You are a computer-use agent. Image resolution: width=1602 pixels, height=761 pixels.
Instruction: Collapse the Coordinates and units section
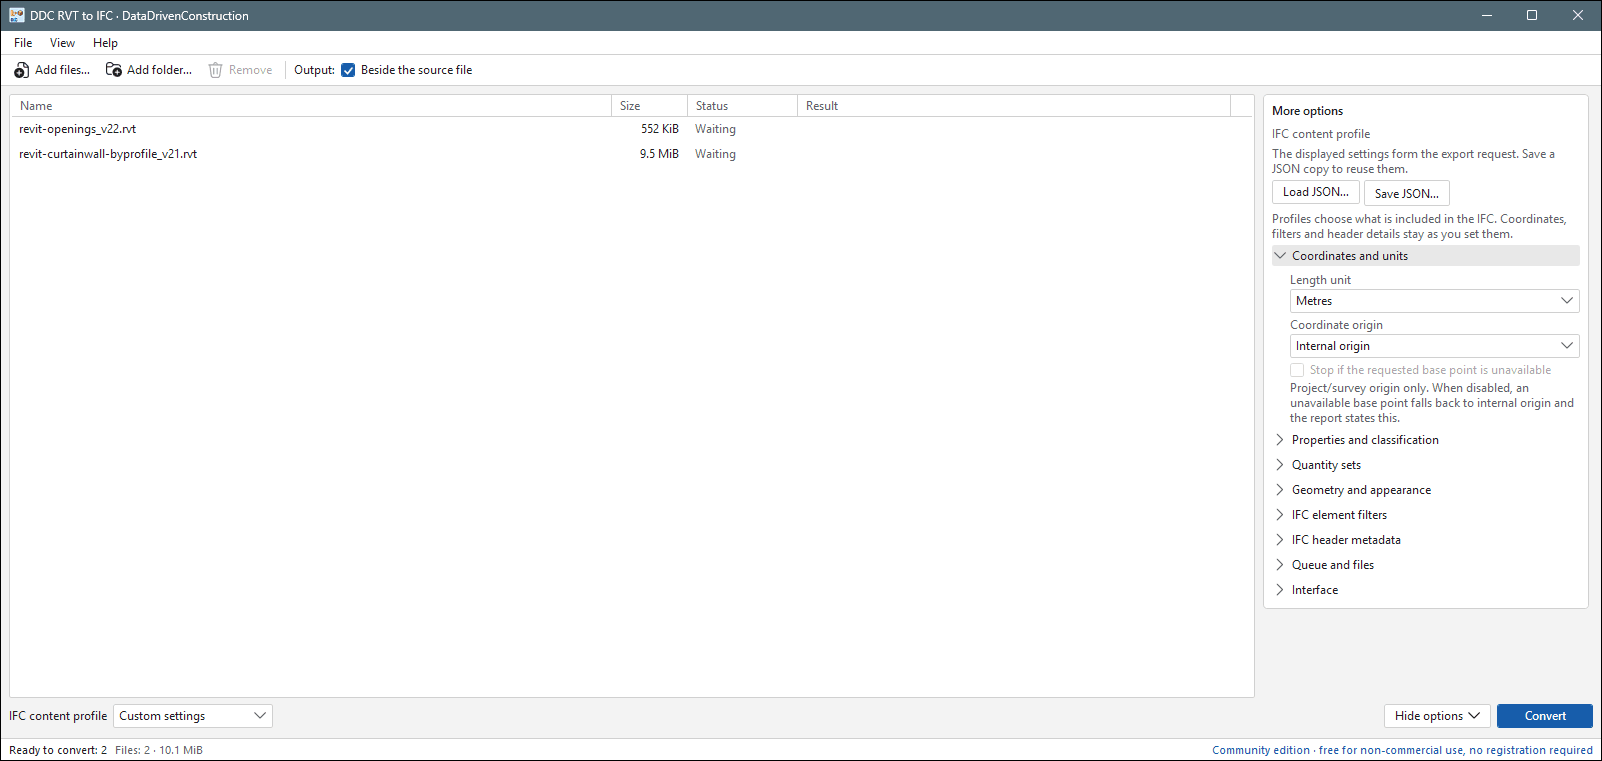[x=1426, y=256]
